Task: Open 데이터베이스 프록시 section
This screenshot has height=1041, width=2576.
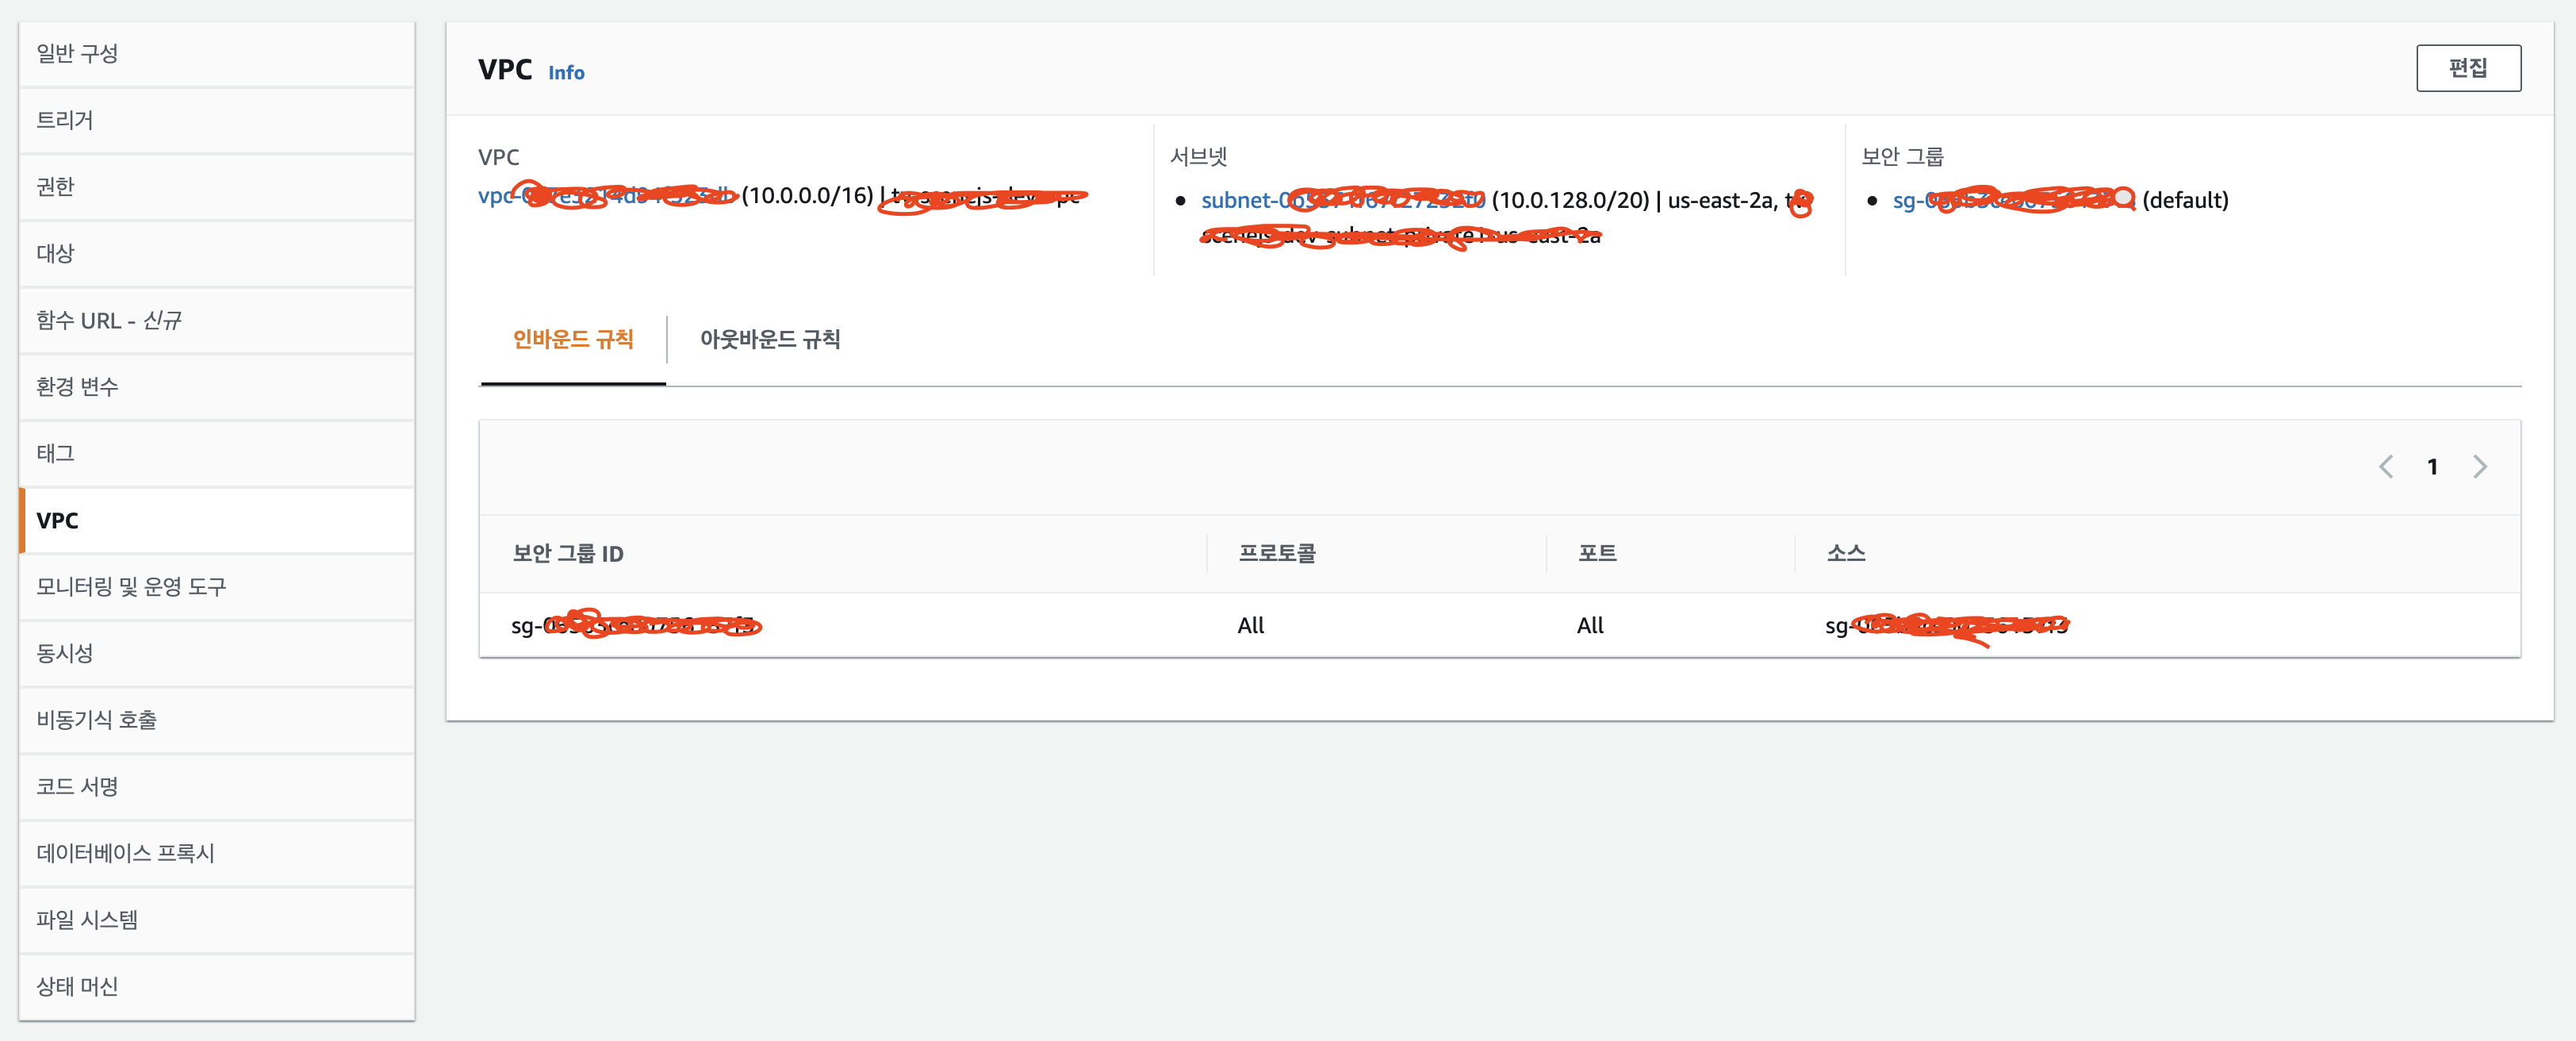Action: (x=125, y=853)
